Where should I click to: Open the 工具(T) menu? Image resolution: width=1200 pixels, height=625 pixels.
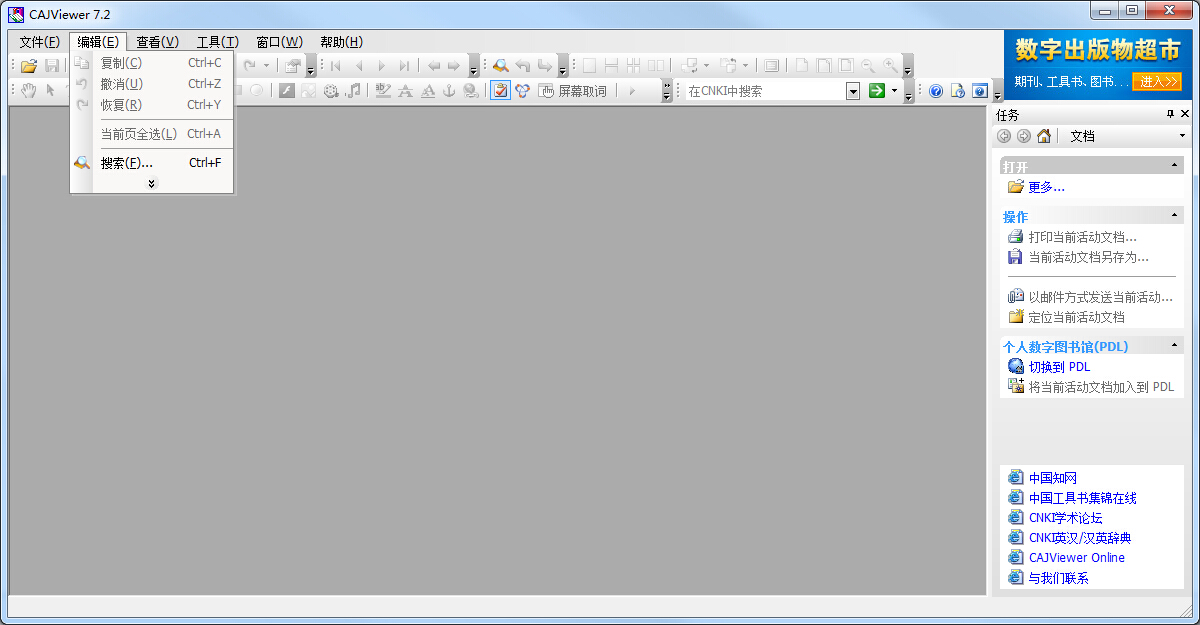click(218, 42)
